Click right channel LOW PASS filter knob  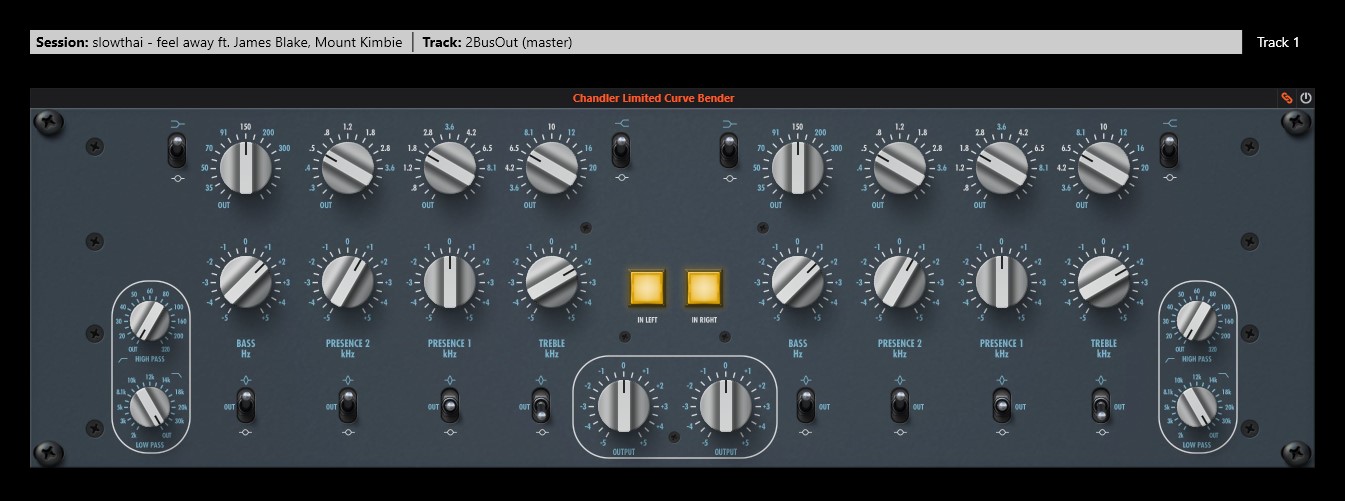coord(1197,406)
